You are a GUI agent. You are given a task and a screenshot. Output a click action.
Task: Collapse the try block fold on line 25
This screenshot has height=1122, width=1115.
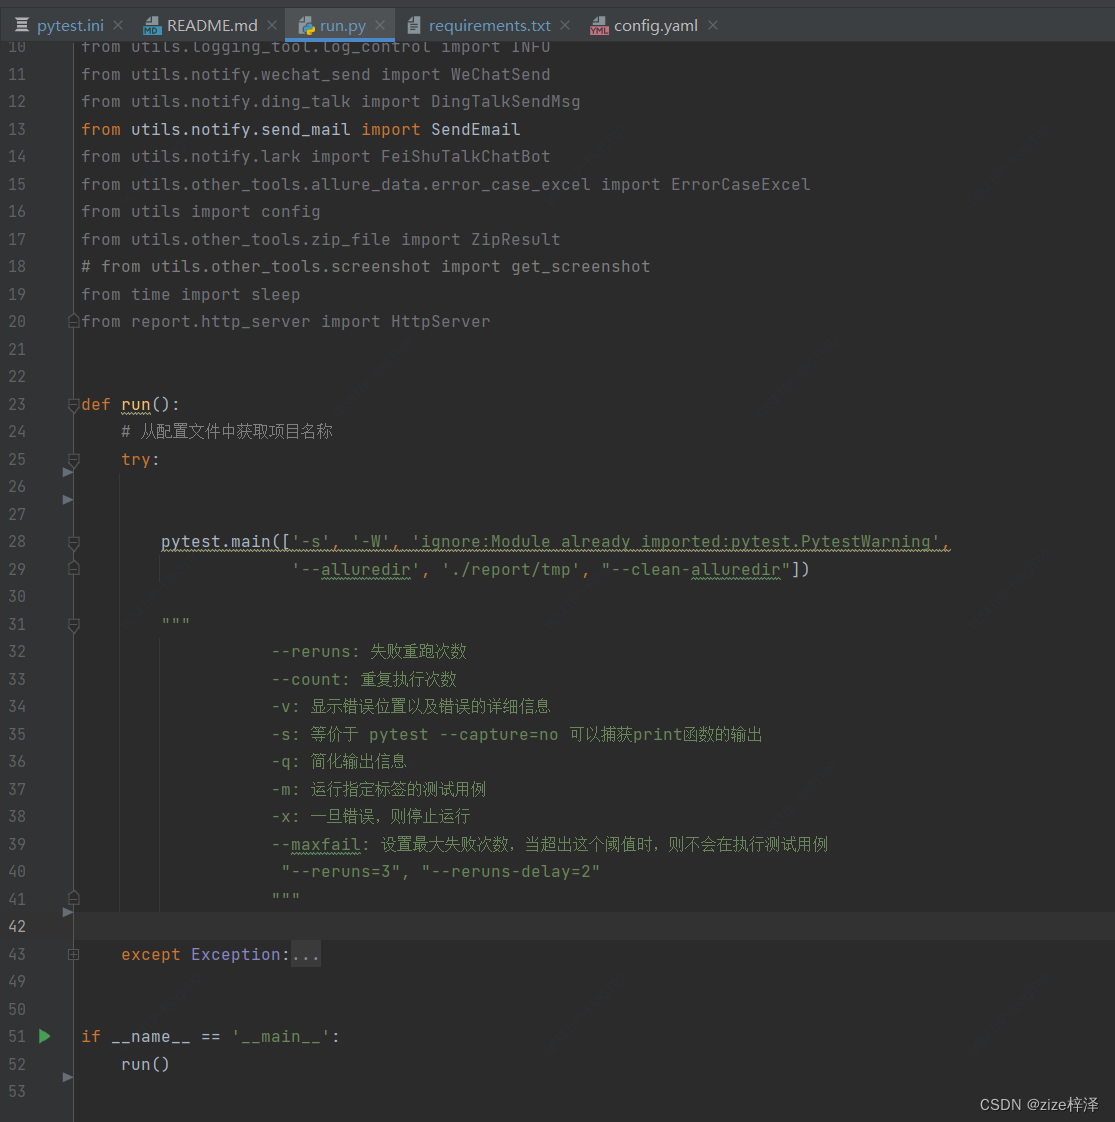(x=73, y=460)
